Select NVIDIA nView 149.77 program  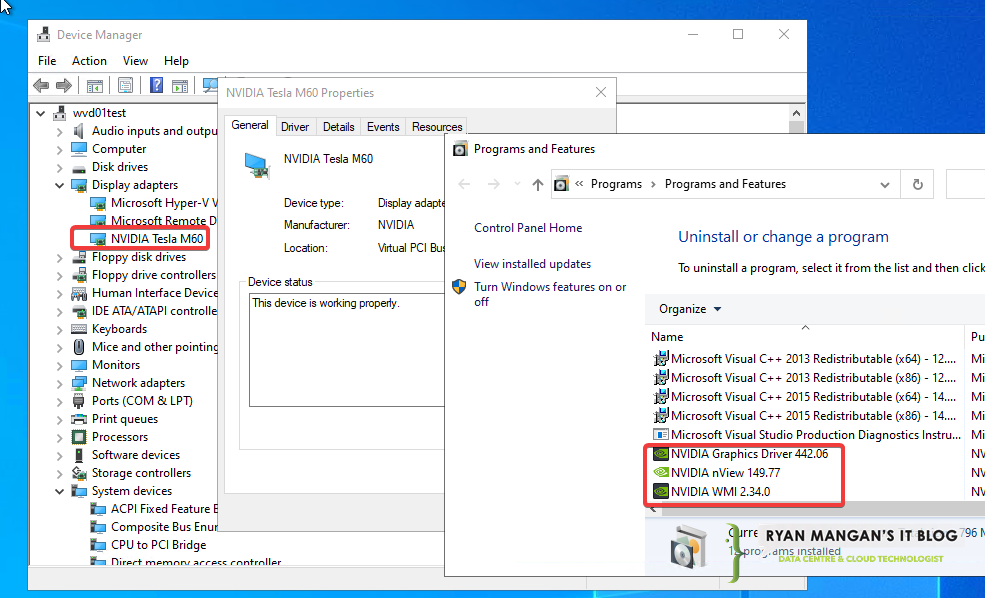click(725, 472)
